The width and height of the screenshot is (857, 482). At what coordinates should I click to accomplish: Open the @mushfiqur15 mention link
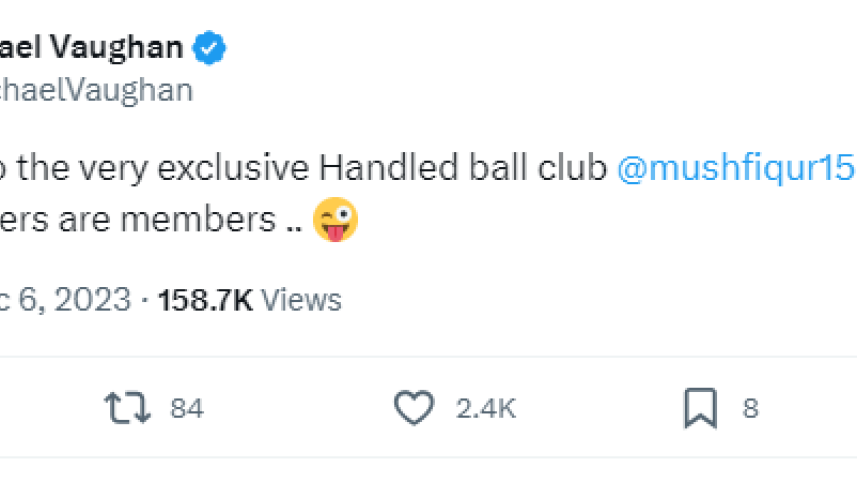(736, 169)
